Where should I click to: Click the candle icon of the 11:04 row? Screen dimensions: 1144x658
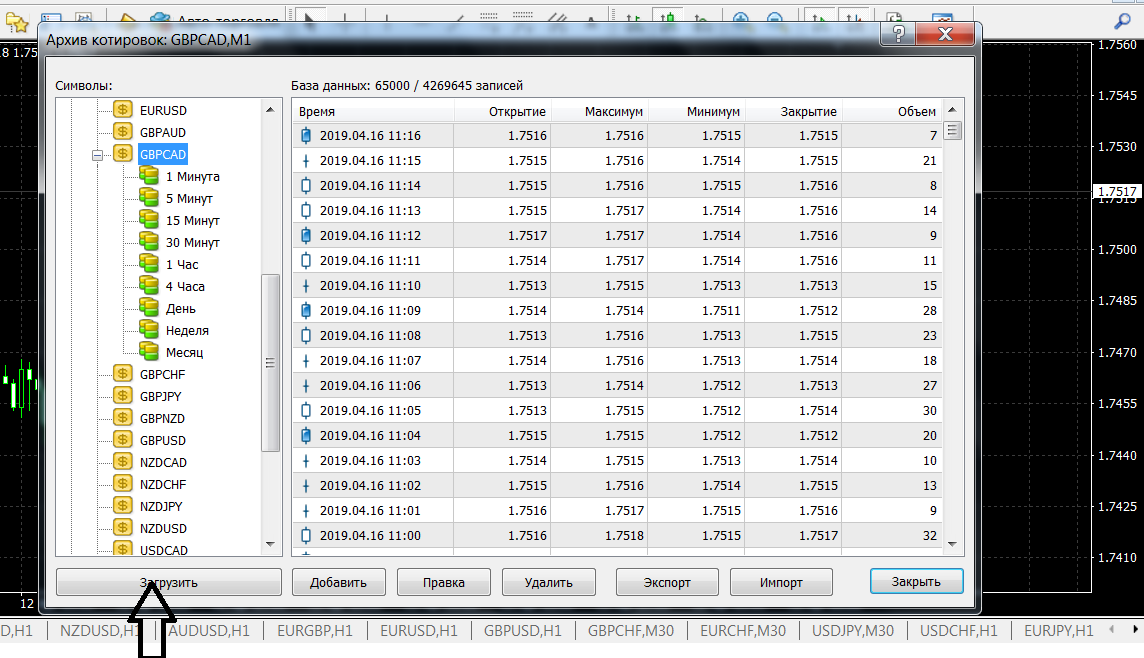click(x=306, y=436)
